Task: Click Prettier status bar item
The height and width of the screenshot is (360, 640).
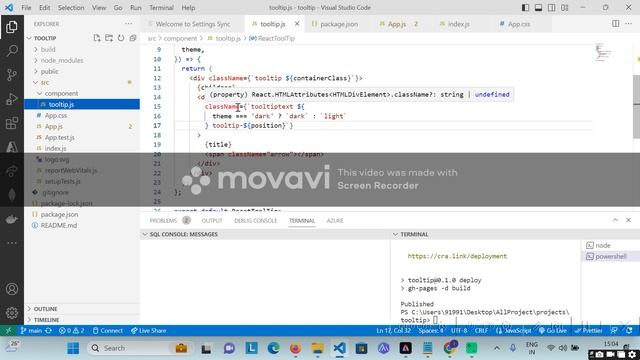Action: click(x=588, y=331)
